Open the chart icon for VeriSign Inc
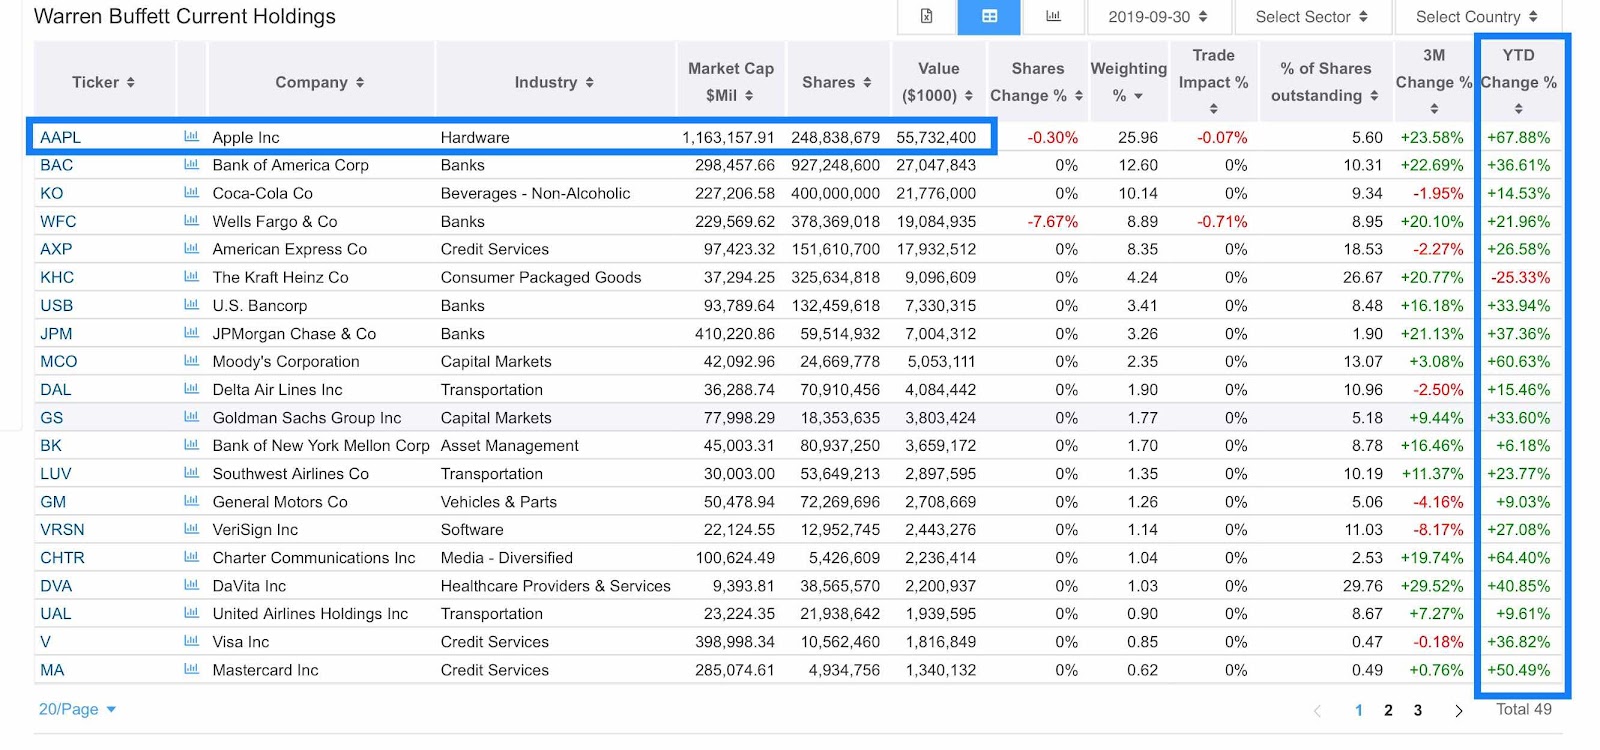Image resolution: width=1600 pixels, height=750 pixels. [191, 529]
